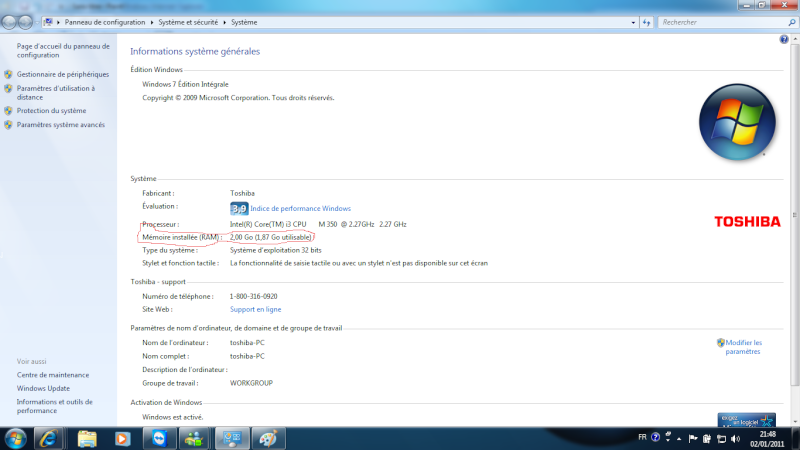The height and width of the screenshot is (450, 800).
Task: Click the battery power tray icon
Action: (x=707, y=439)
